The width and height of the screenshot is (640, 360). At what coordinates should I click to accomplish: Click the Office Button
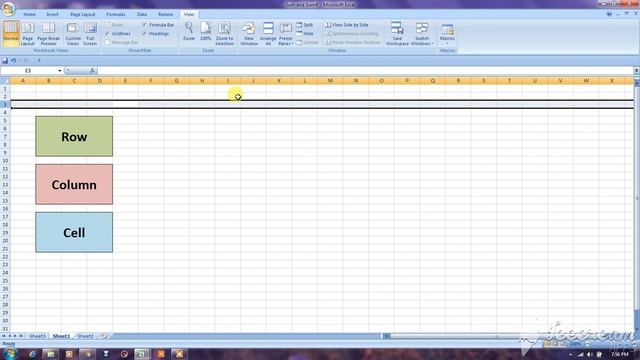[x=8, y=9]
